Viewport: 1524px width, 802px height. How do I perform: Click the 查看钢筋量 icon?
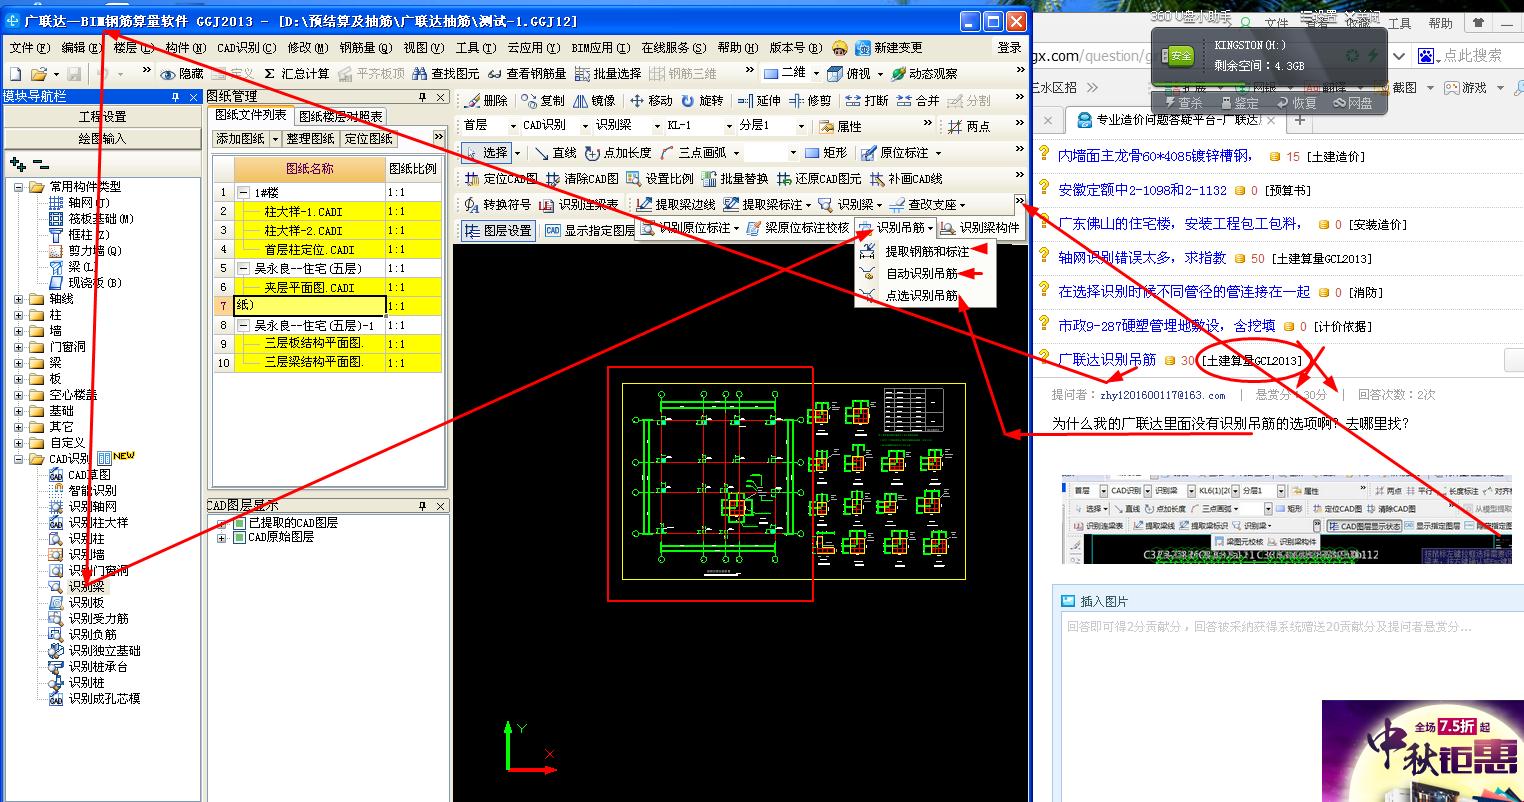(495, 74)
